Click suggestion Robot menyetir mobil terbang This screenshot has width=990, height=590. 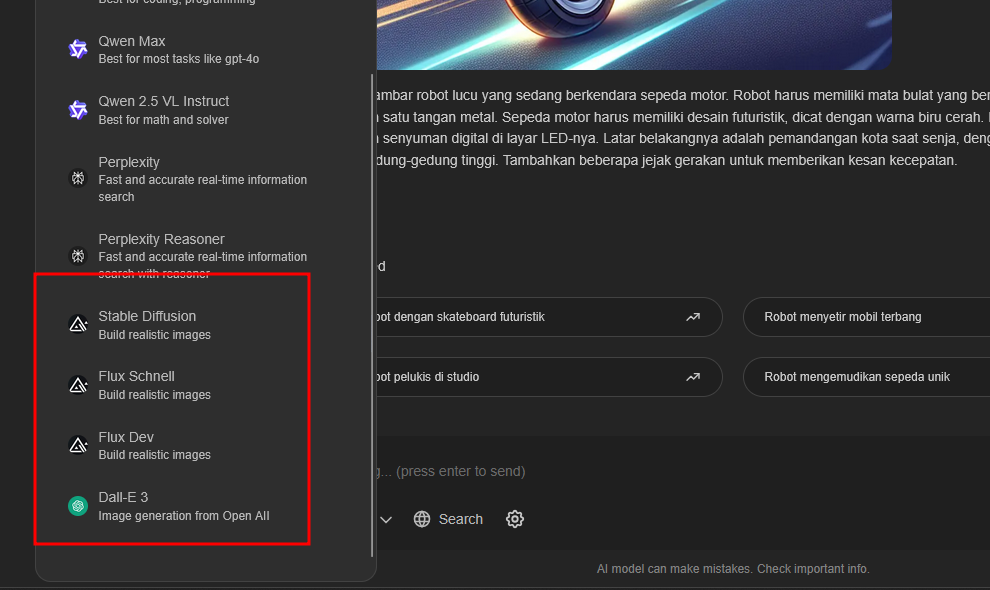click(x=843, y=317)
